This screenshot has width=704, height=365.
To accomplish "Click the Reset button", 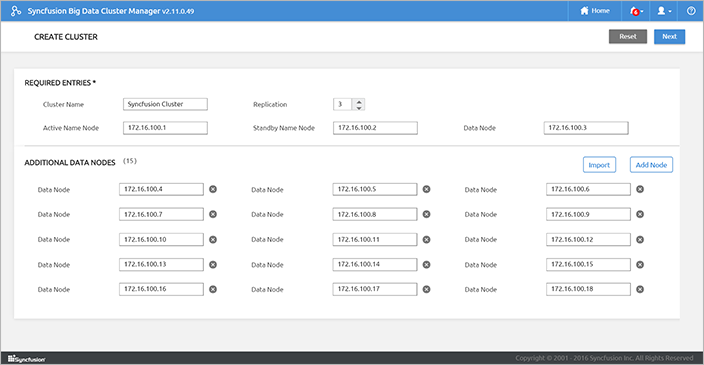I will pos(628,36).
